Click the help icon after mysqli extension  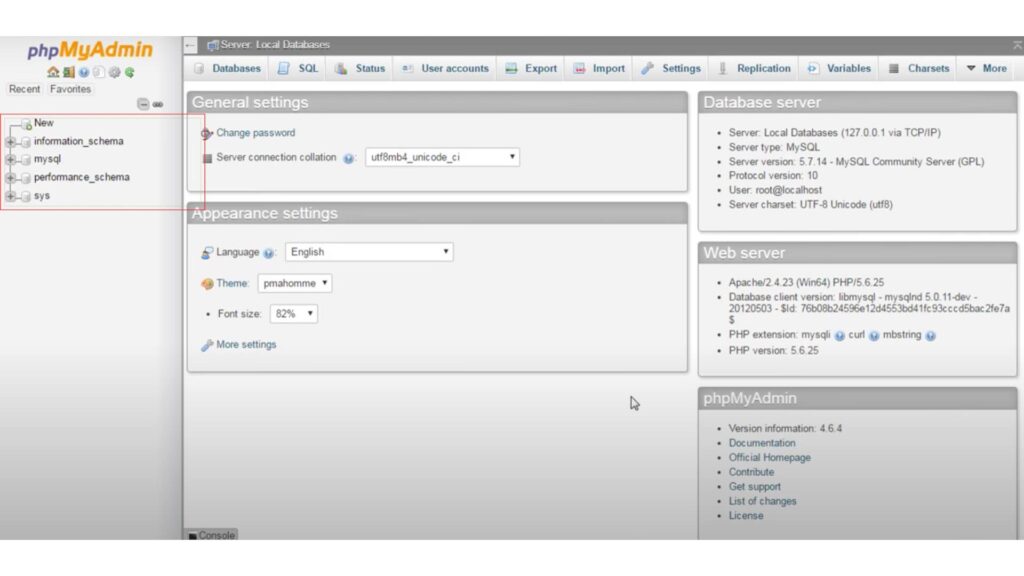coord(839,336)
